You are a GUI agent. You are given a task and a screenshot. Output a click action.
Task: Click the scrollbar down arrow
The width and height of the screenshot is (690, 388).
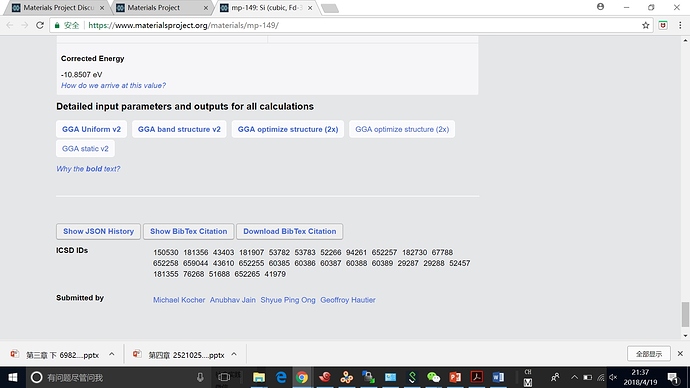685,335
